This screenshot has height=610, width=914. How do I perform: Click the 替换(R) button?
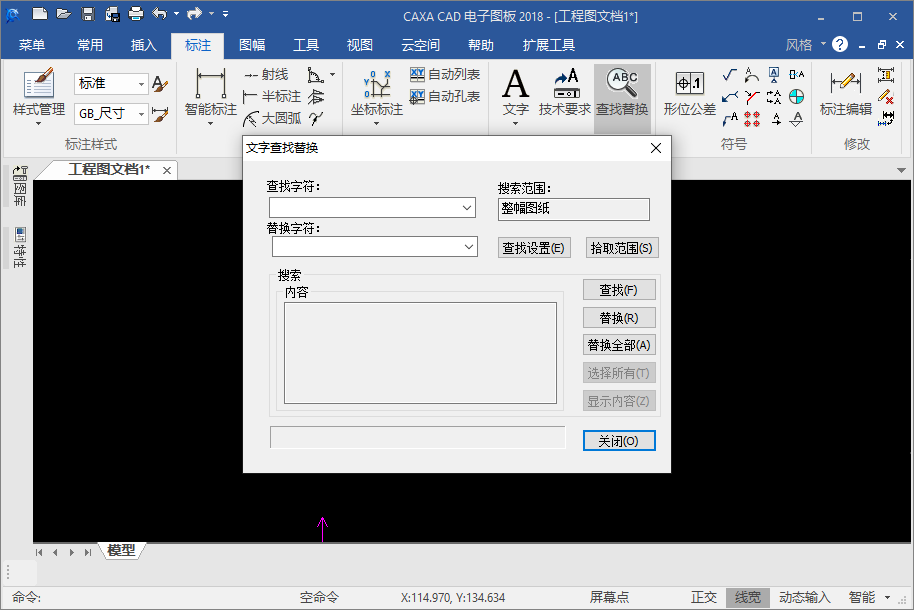click(x=619, y=318)
